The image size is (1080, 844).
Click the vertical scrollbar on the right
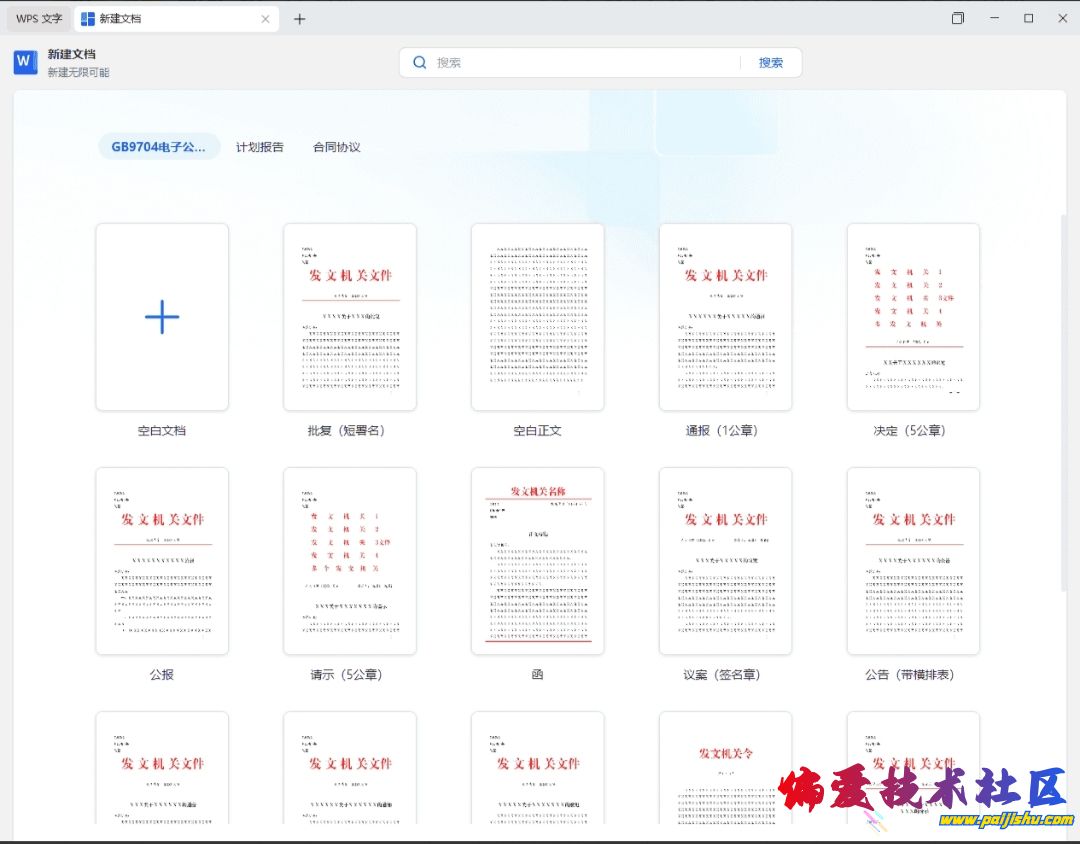[x=1063, y=400]
